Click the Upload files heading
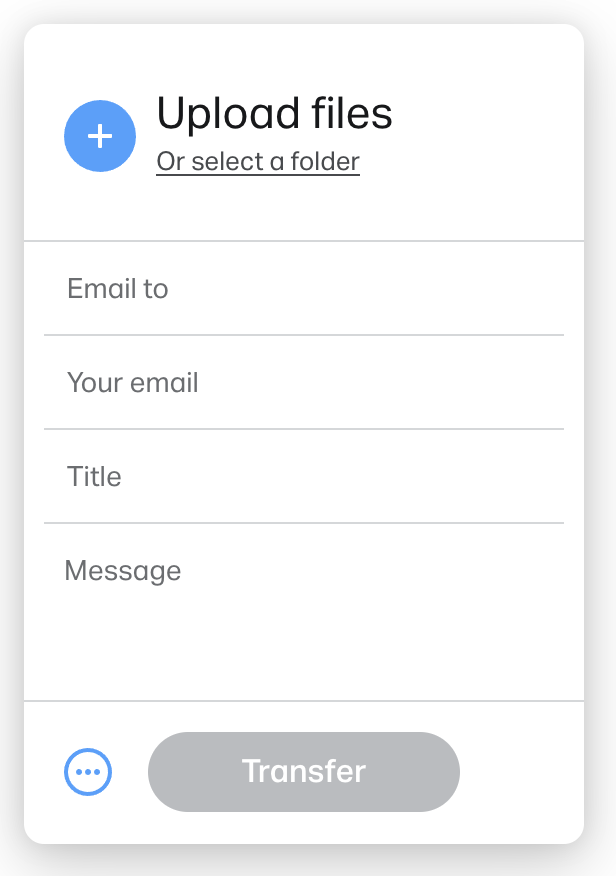Image resolution: width=616 pixels, height=876 pixels. (274, 113)
